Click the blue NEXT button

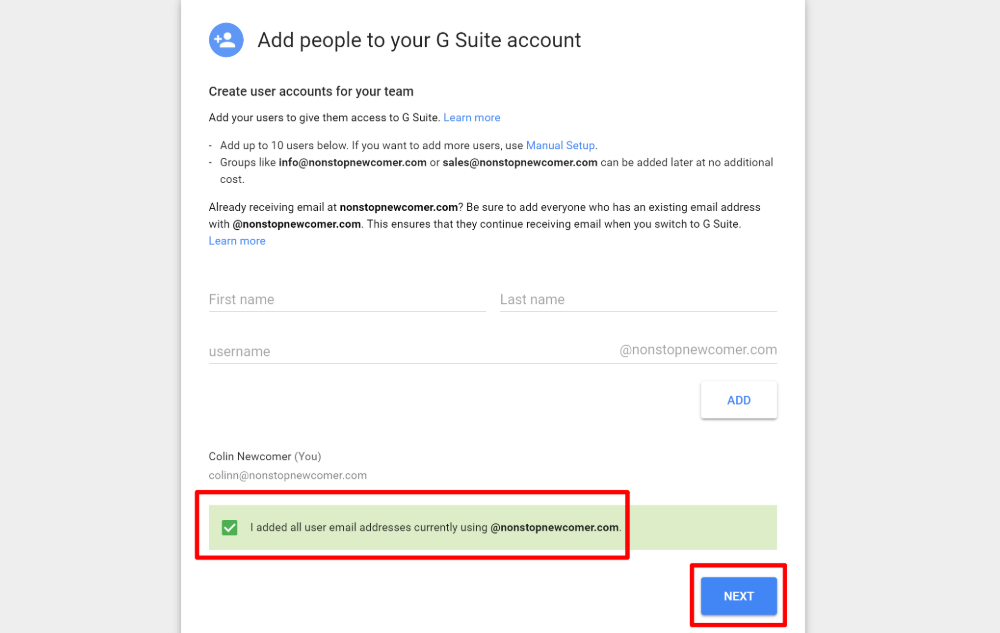point(738,596)
